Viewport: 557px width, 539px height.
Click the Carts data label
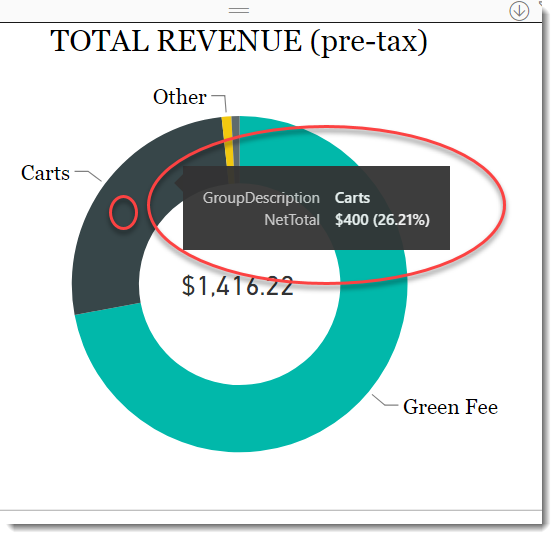point(45,173)
